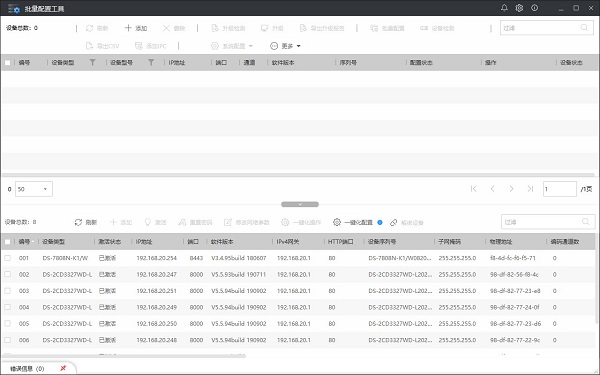The image size is (600, 375).
Task: Open the 50 per-page dropdown
Action: point(34,189)
